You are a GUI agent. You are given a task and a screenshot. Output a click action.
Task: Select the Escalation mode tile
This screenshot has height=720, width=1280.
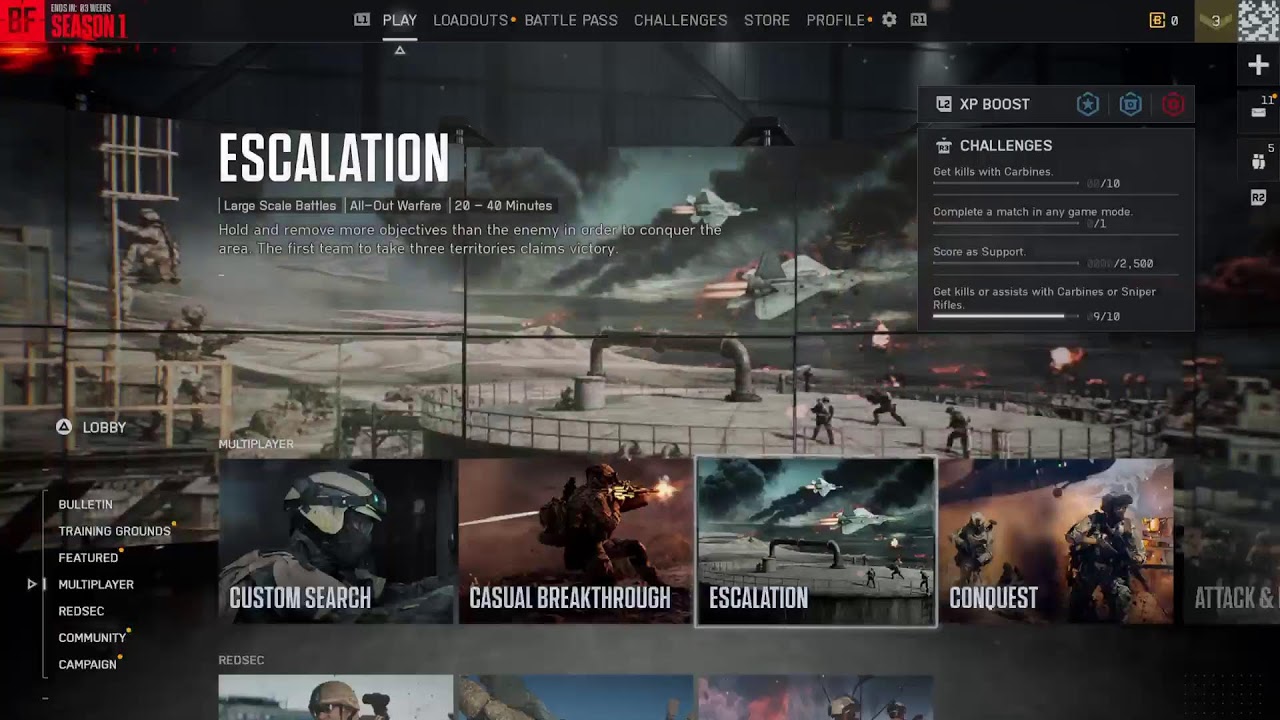(816, 541)
